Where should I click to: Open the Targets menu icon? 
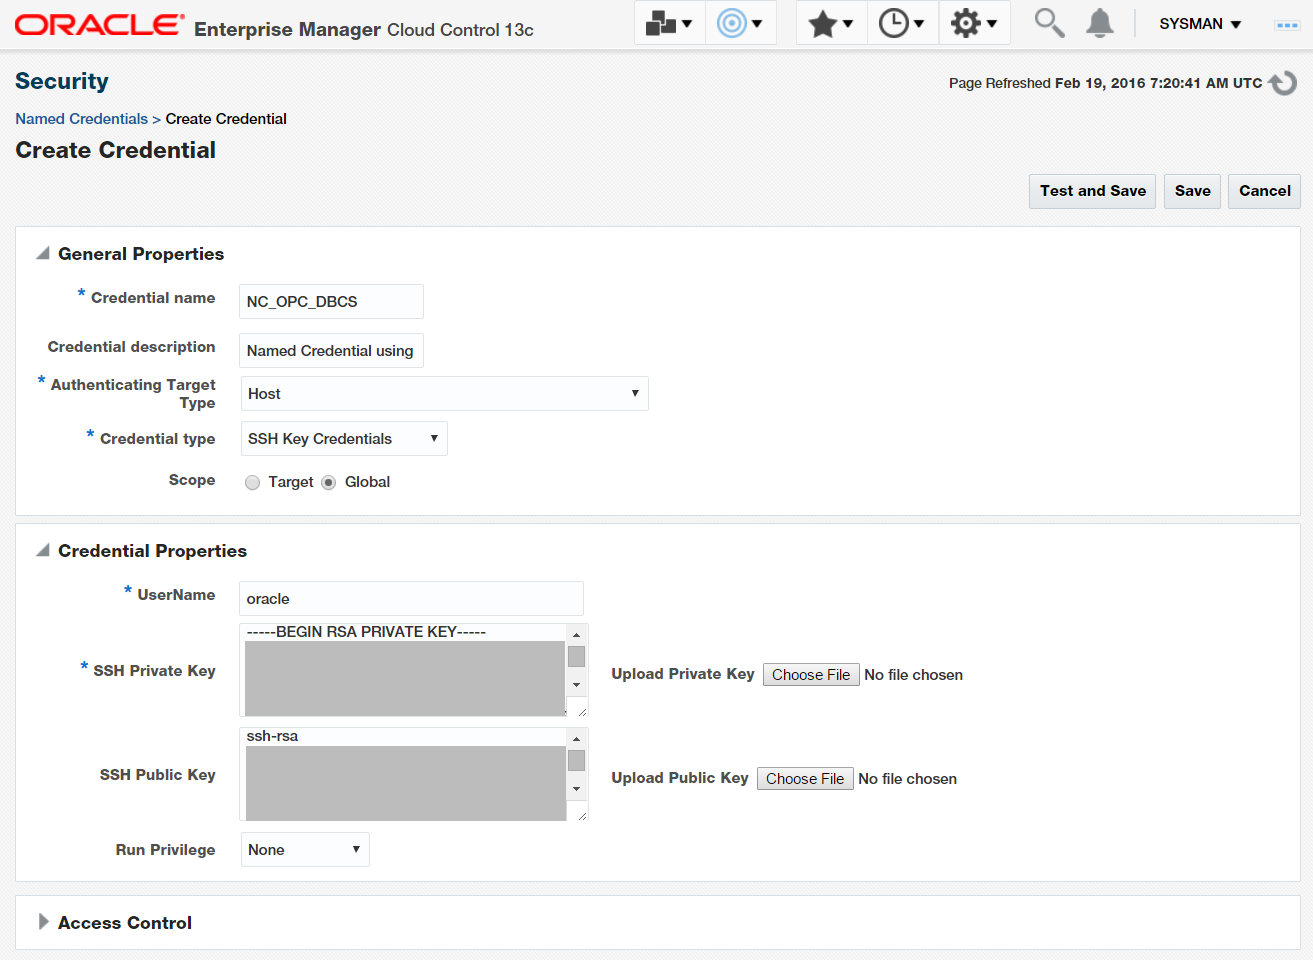click(740, 23)
